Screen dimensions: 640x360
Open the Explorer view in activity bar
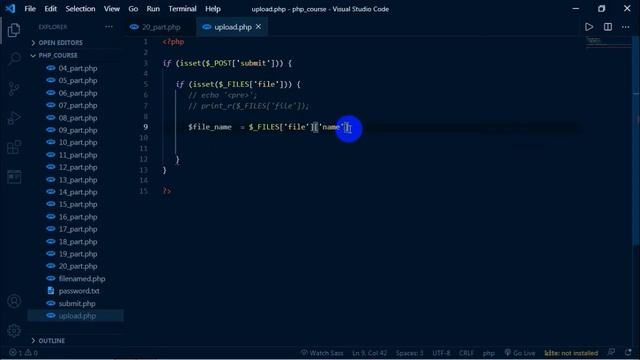pyautogui.click(x=14, y=30)
